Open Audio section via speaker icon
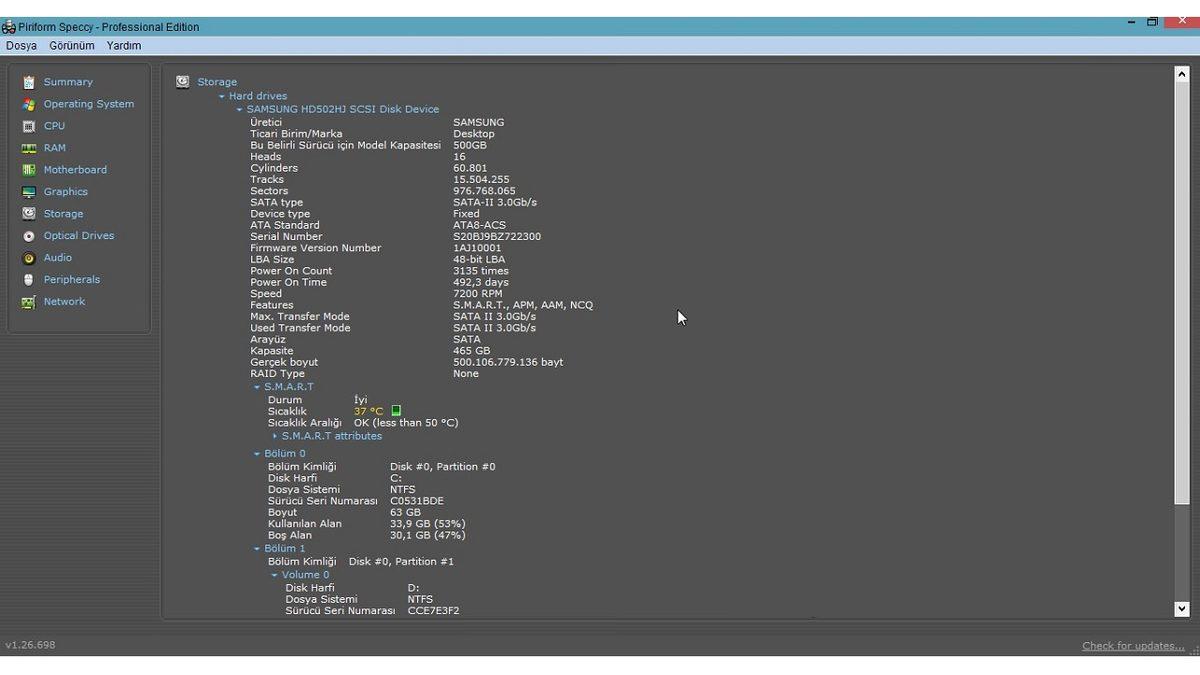The image size is (1200, 675). point(29,258)
